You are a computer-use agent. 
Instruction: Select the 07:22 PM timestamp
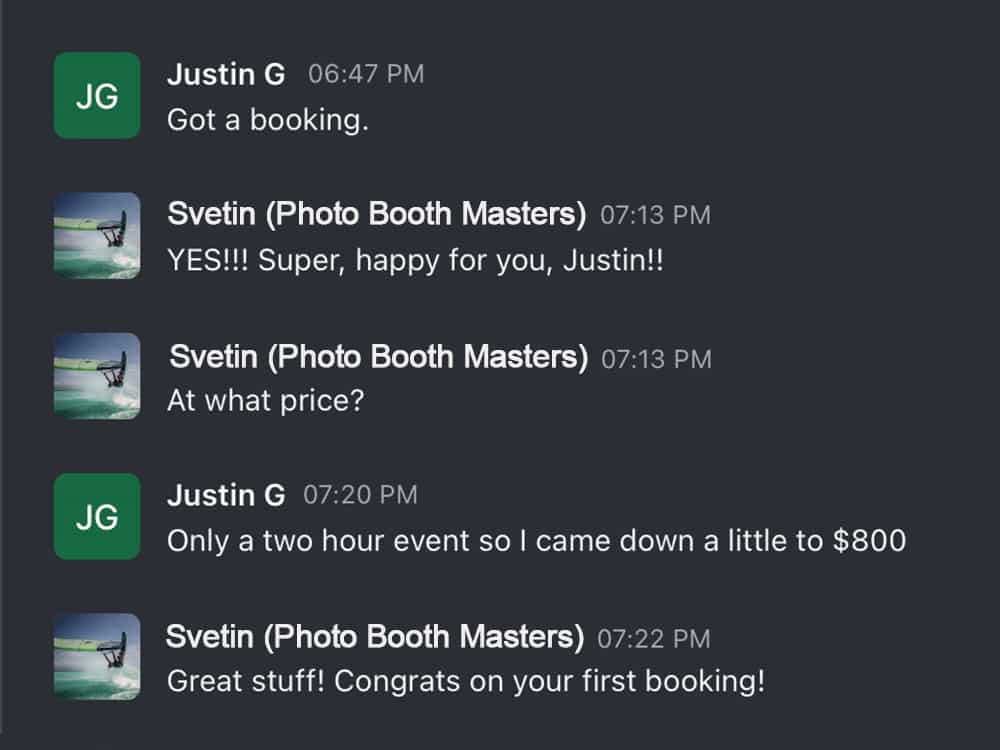(x=654, y=639)
